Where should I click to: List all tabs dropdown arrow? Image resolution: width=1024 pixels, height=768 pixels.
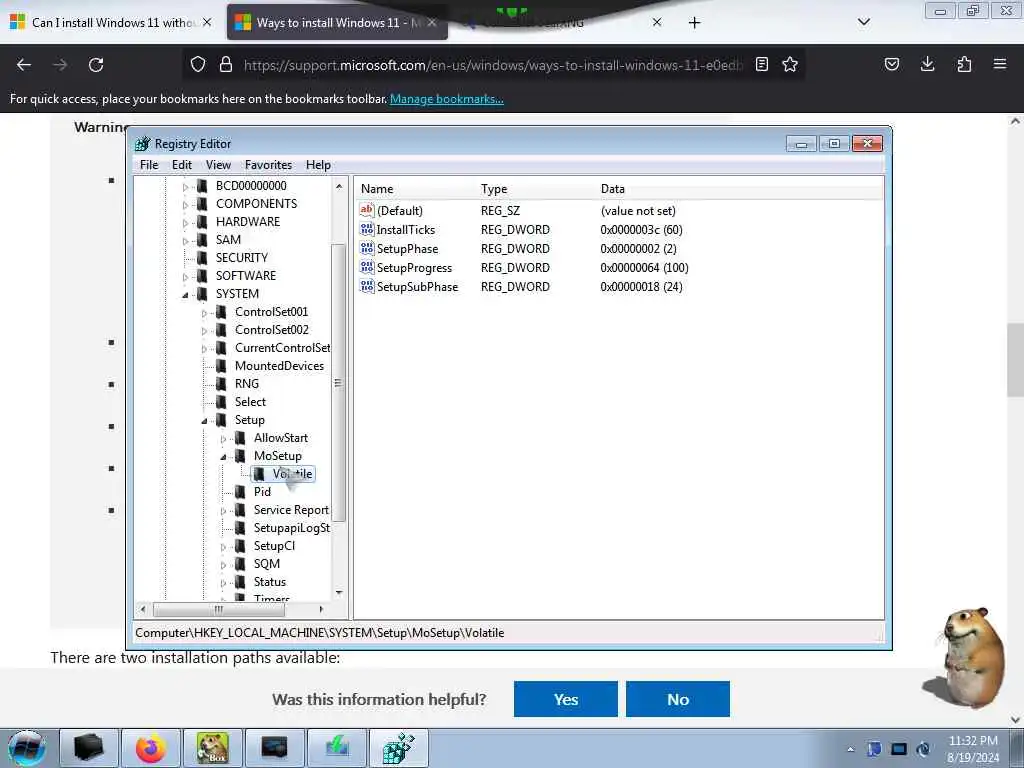click(x=864, y=22)
